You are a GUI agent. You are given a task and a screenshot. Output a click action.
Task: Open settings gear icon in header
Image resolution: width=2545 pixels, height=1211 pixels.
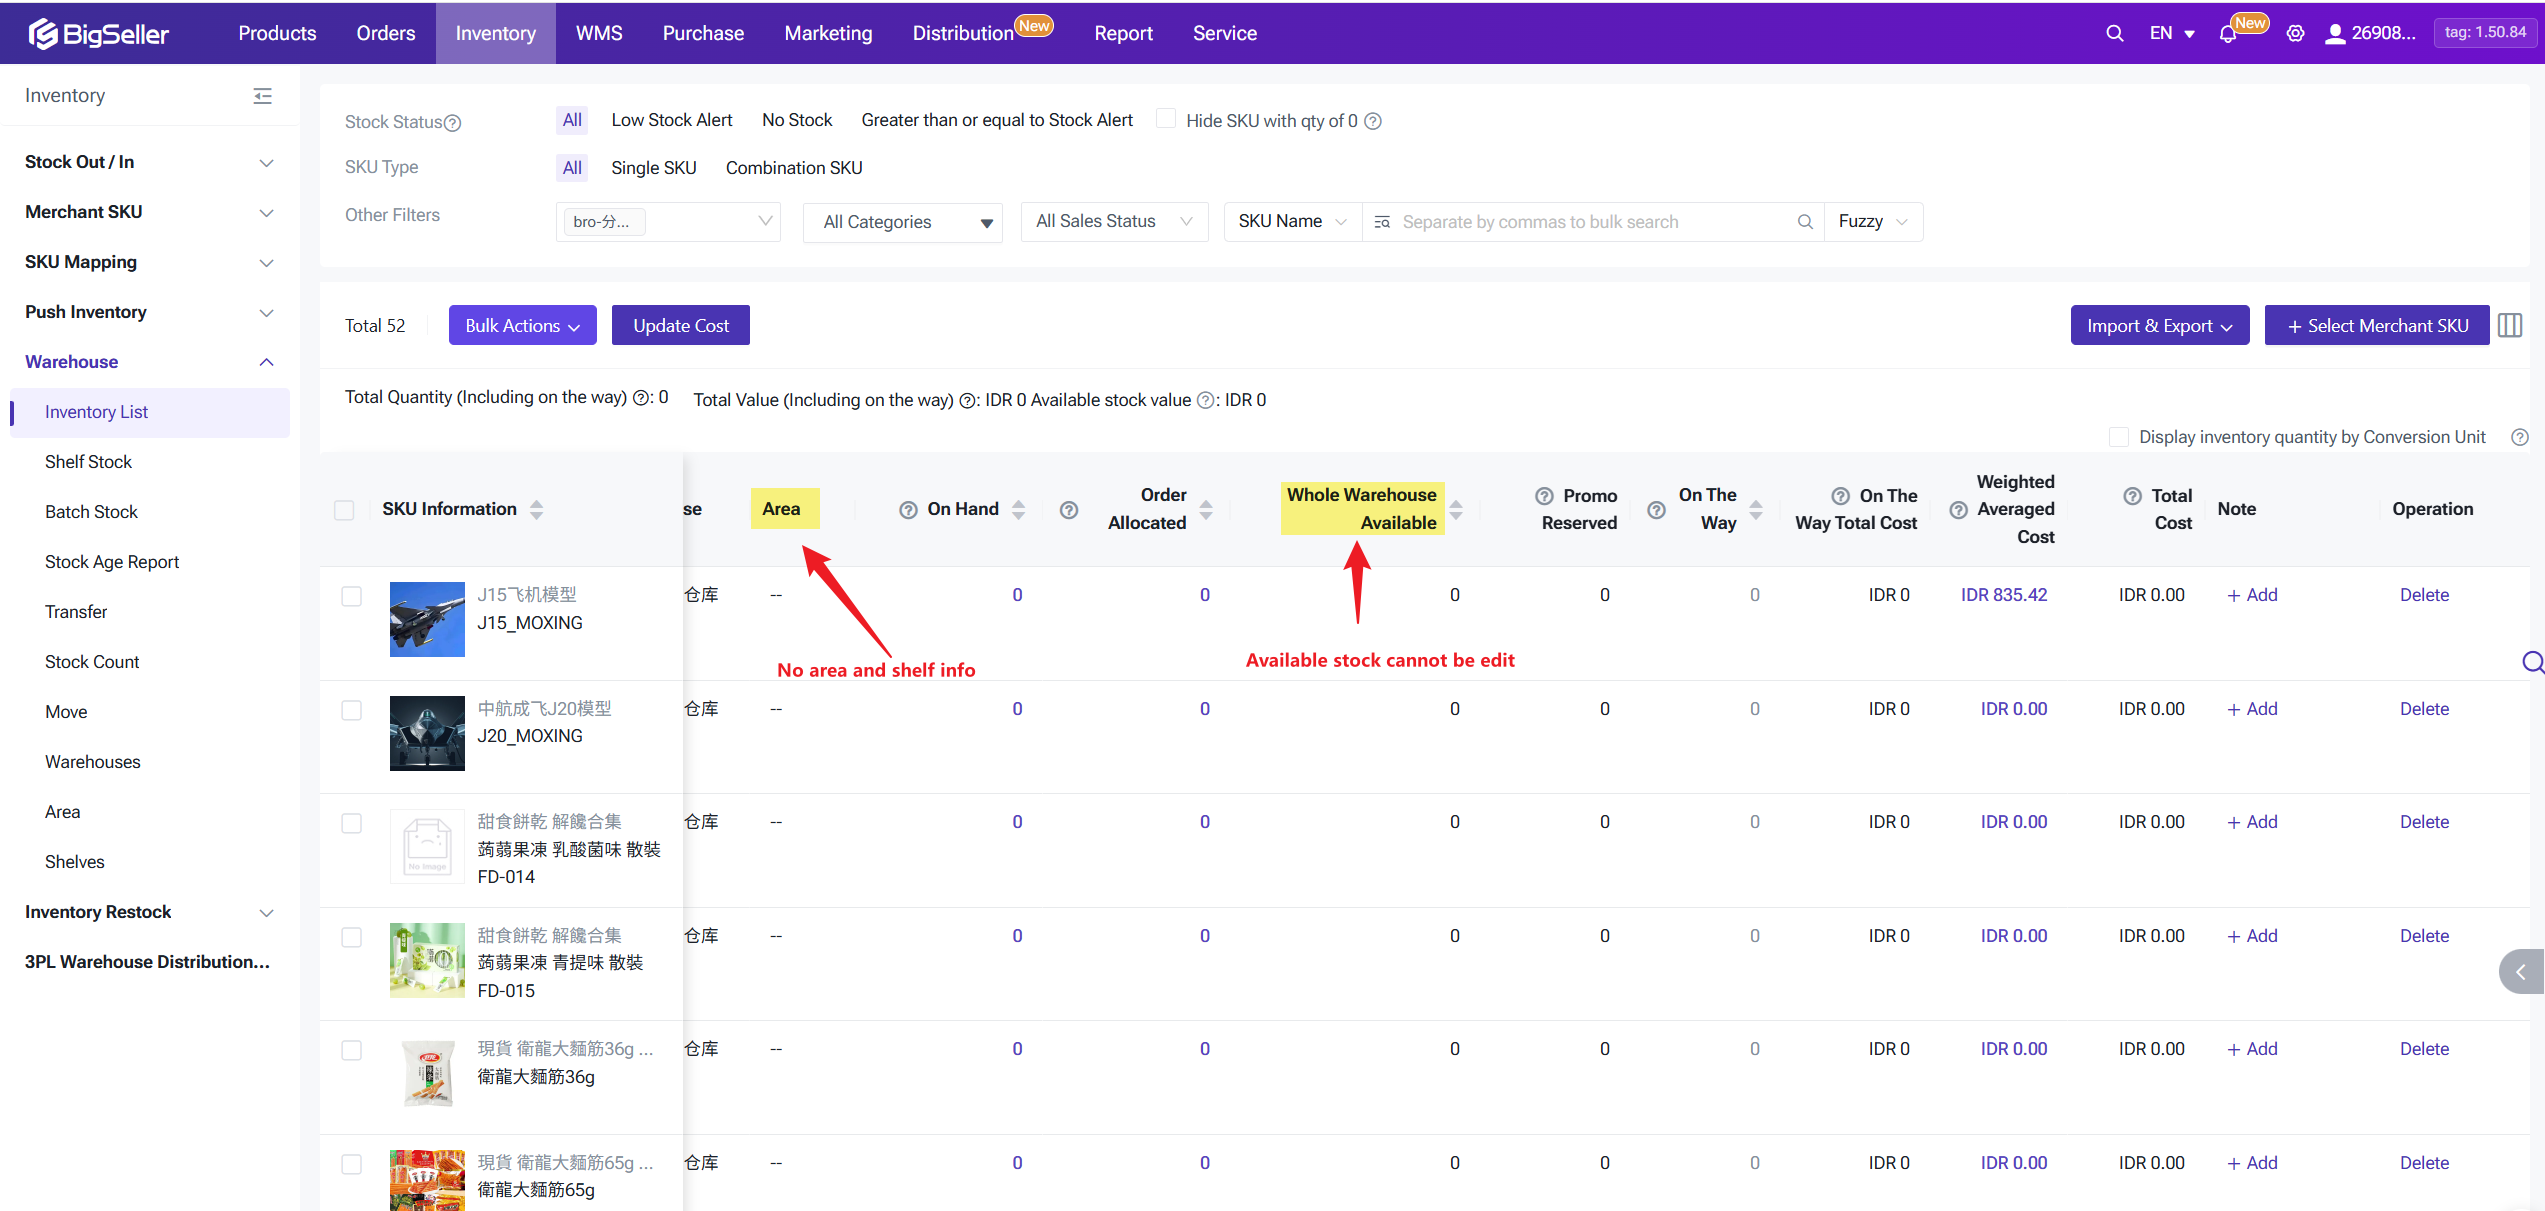point(2295,33)
